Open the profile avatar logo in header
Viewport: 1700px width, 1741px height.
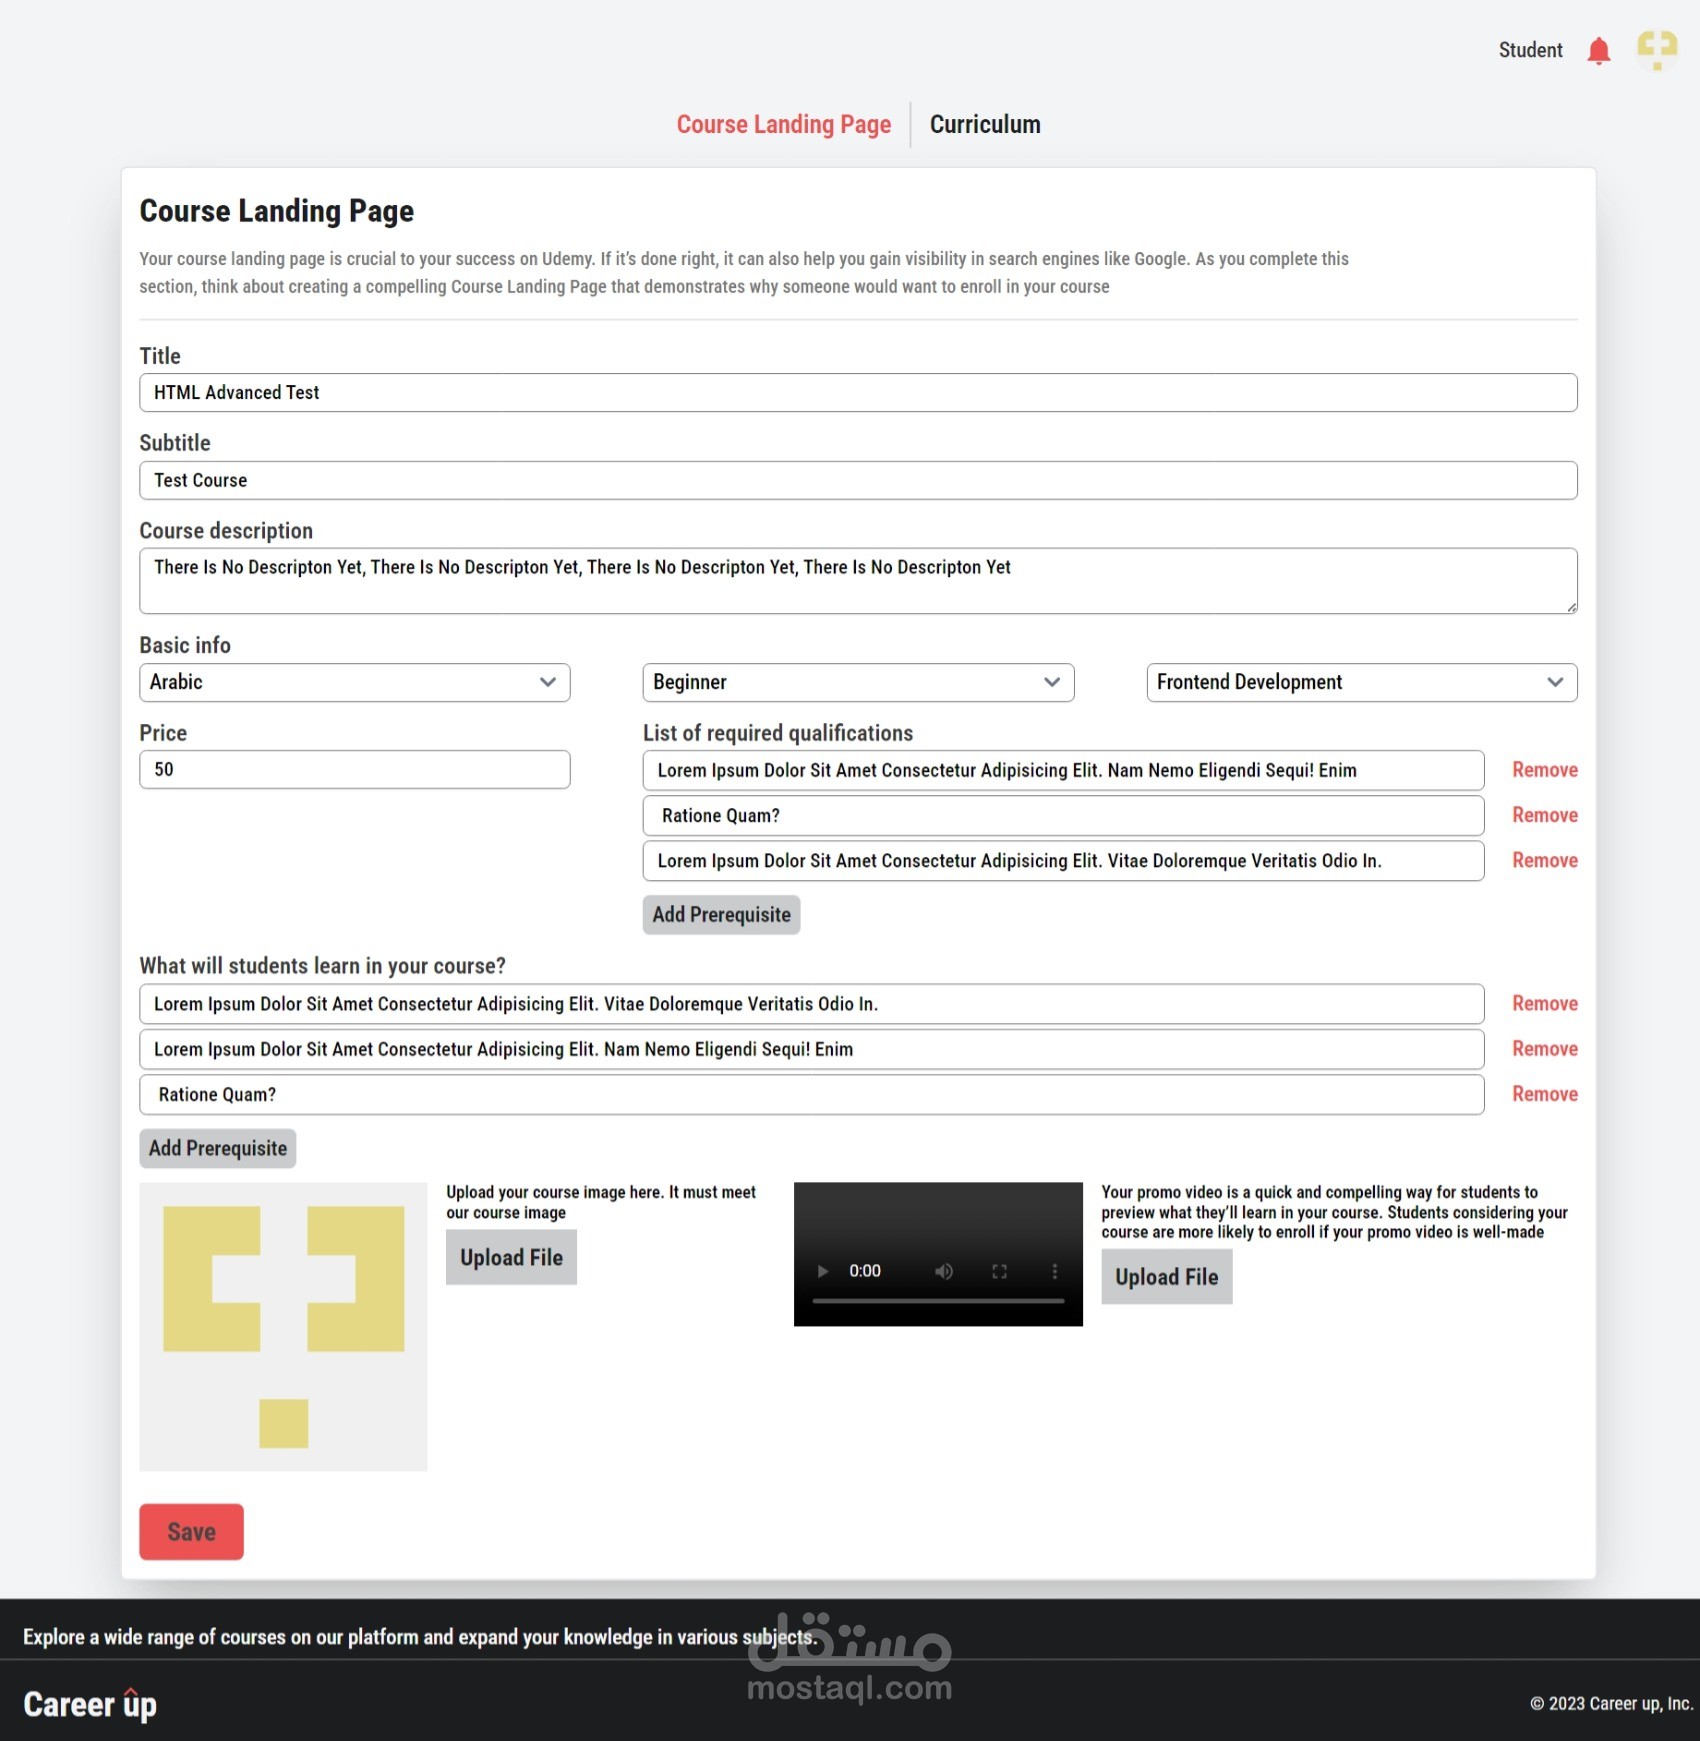tap(1656, 50)
